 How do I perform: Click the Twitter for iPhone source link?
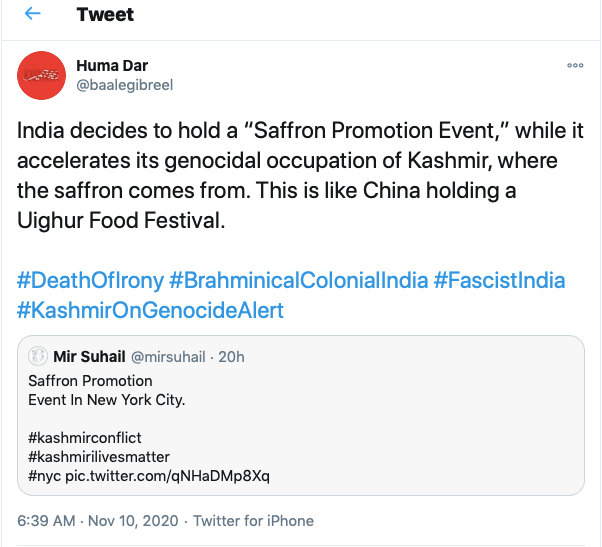pyautogui.click(x=253, y=521)
